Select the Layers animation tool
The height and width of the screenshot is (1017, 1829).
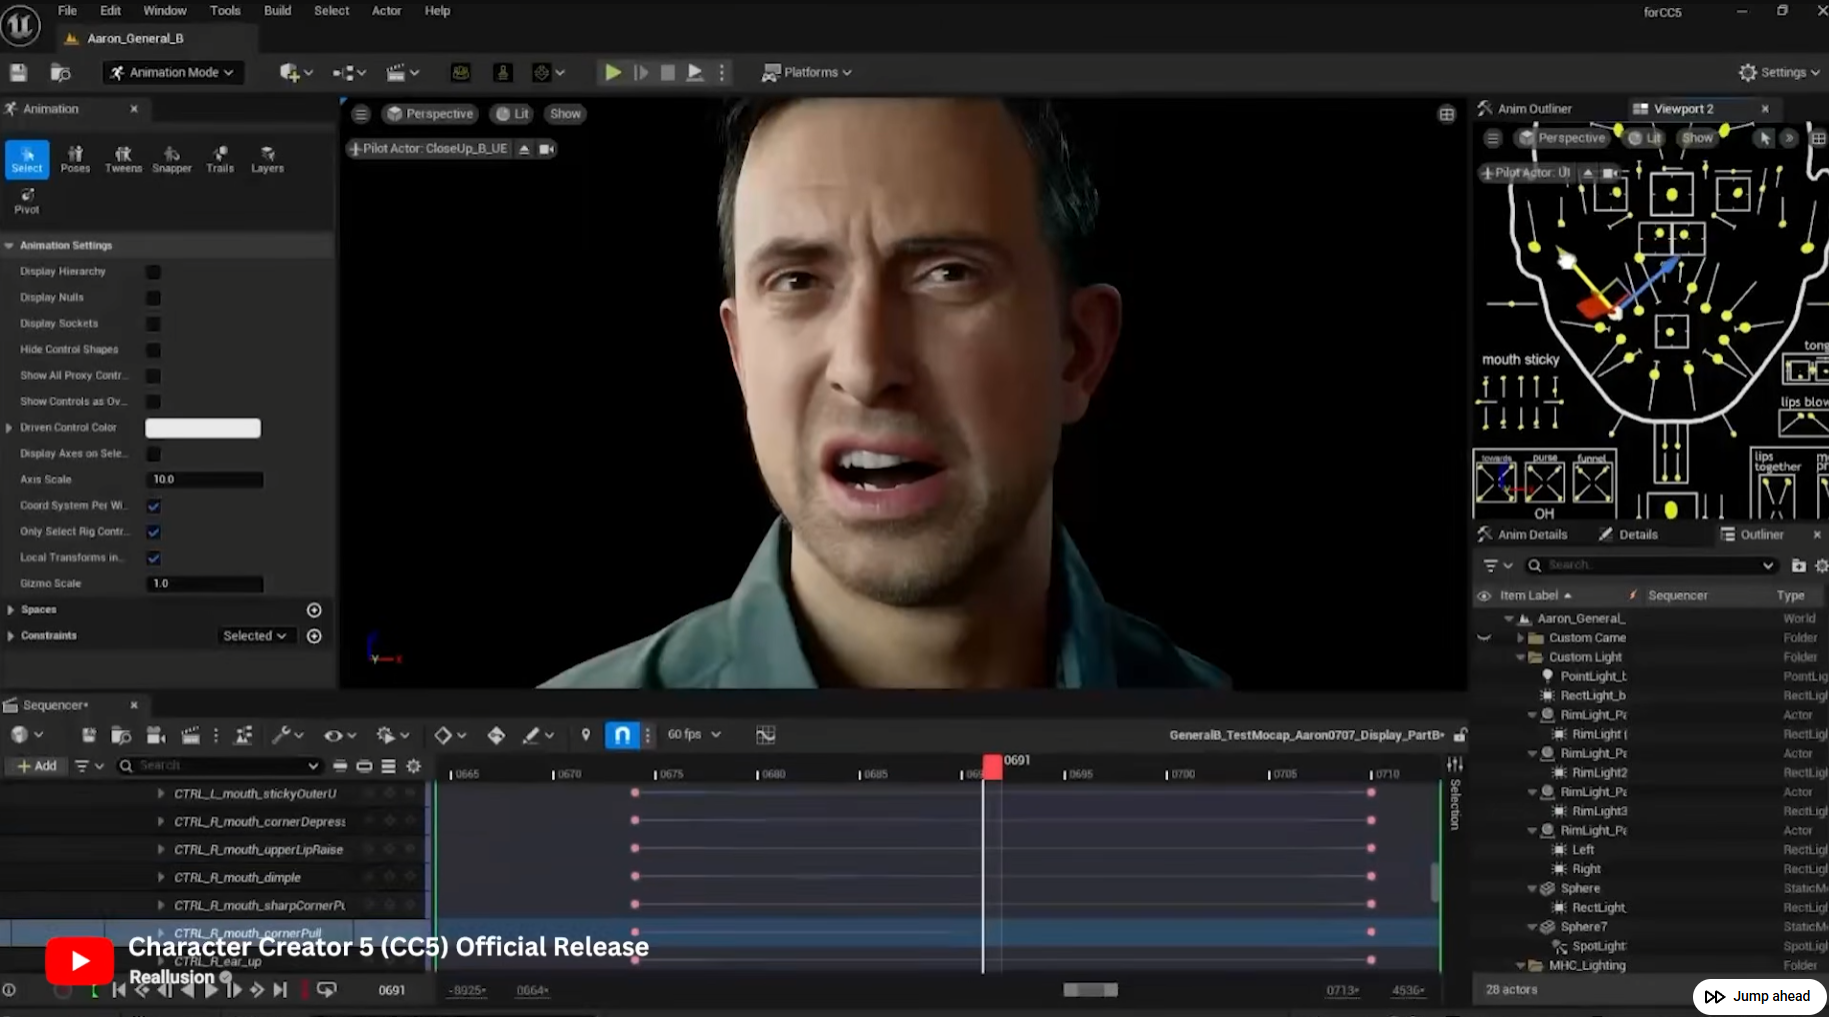click(267, 158)
